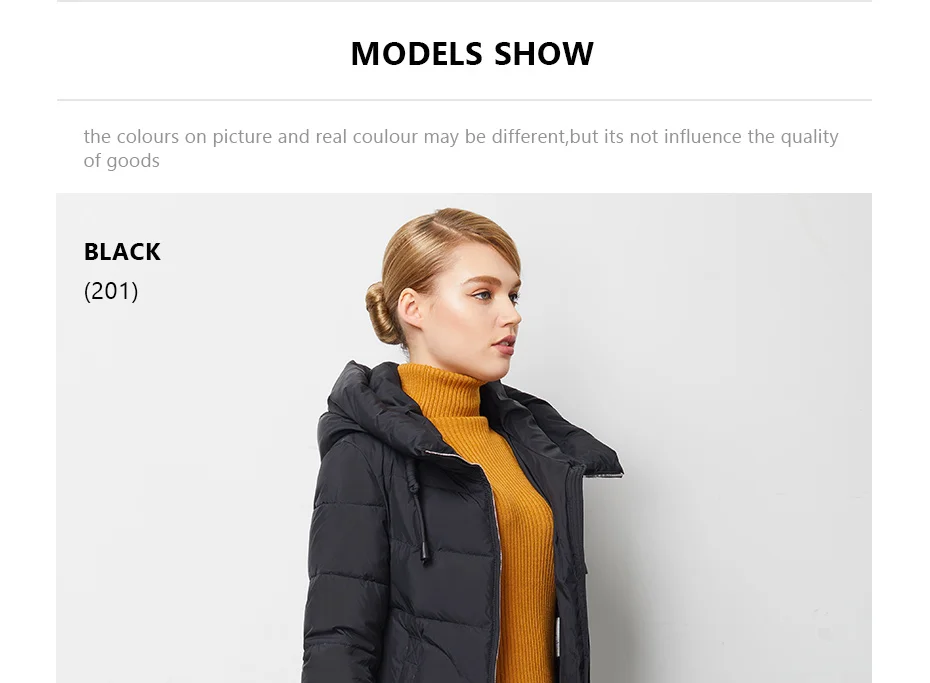The height and width of the screenshot is (683, 930).
Task: Click the word 'SHOW' in the heading
Action: click(543, 54)
